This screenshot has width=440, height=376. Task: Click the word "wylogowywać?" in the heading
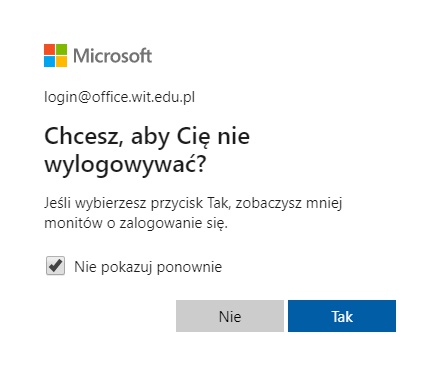pos(125,164)
